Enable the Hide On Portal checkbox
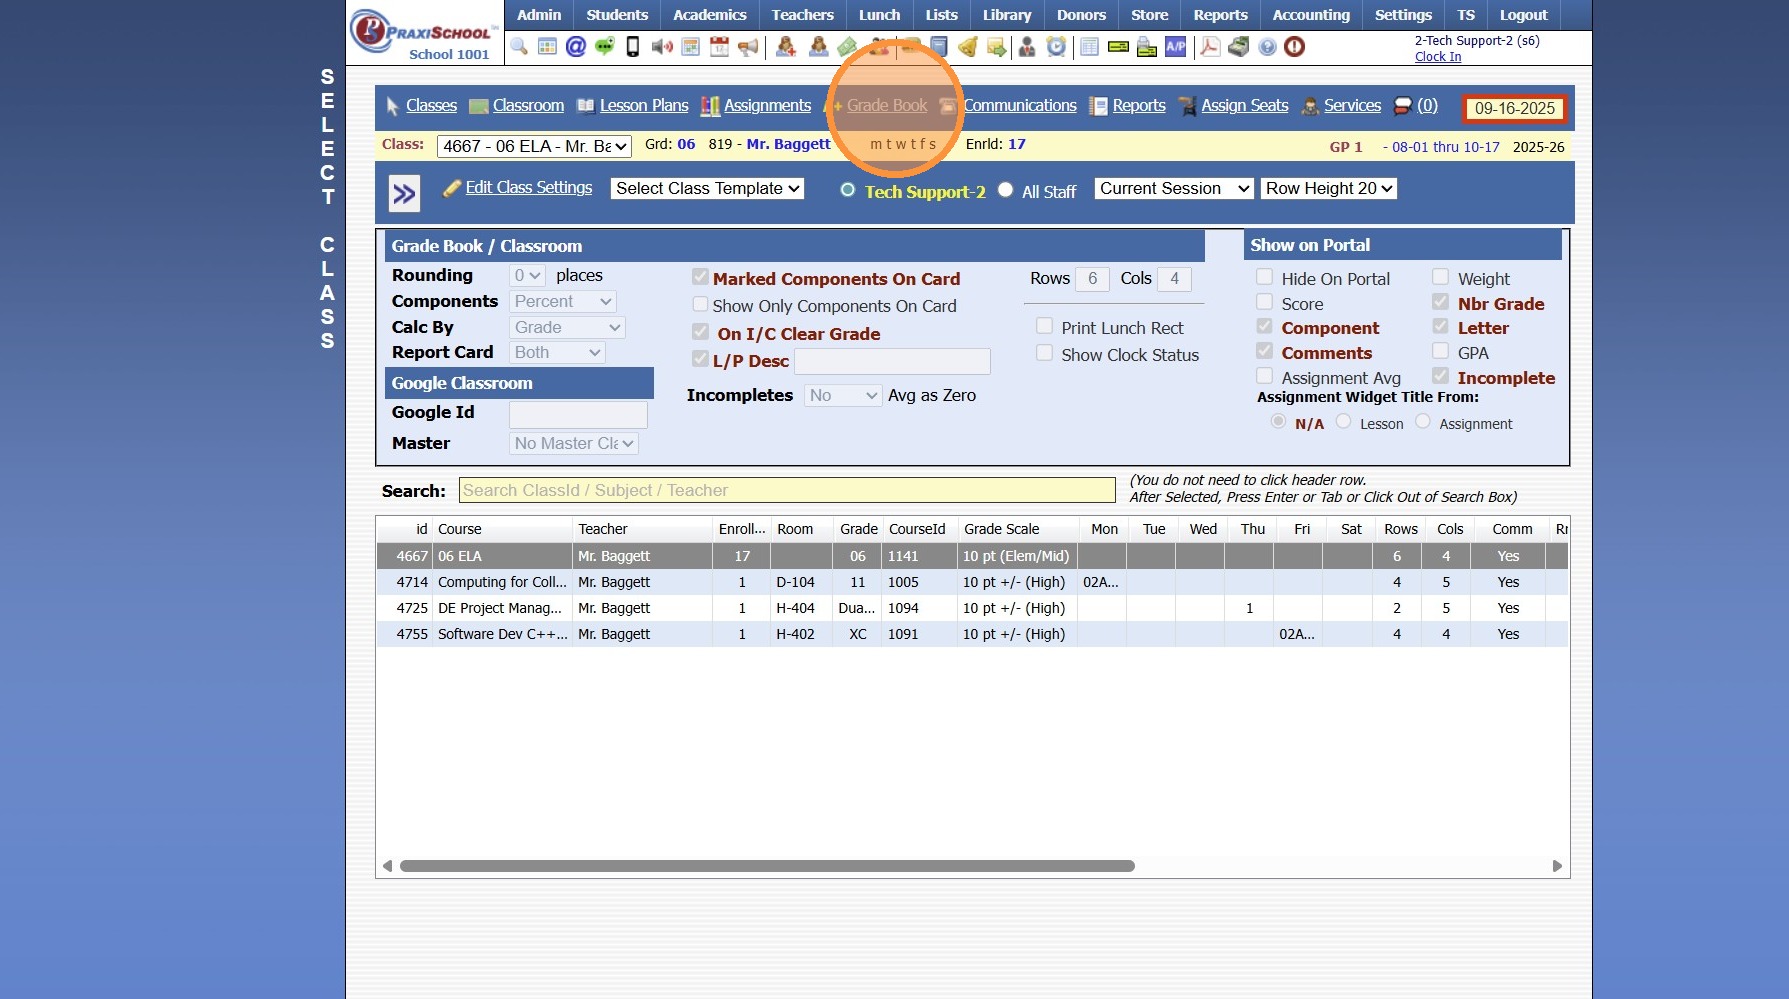 coord(1265,277)
